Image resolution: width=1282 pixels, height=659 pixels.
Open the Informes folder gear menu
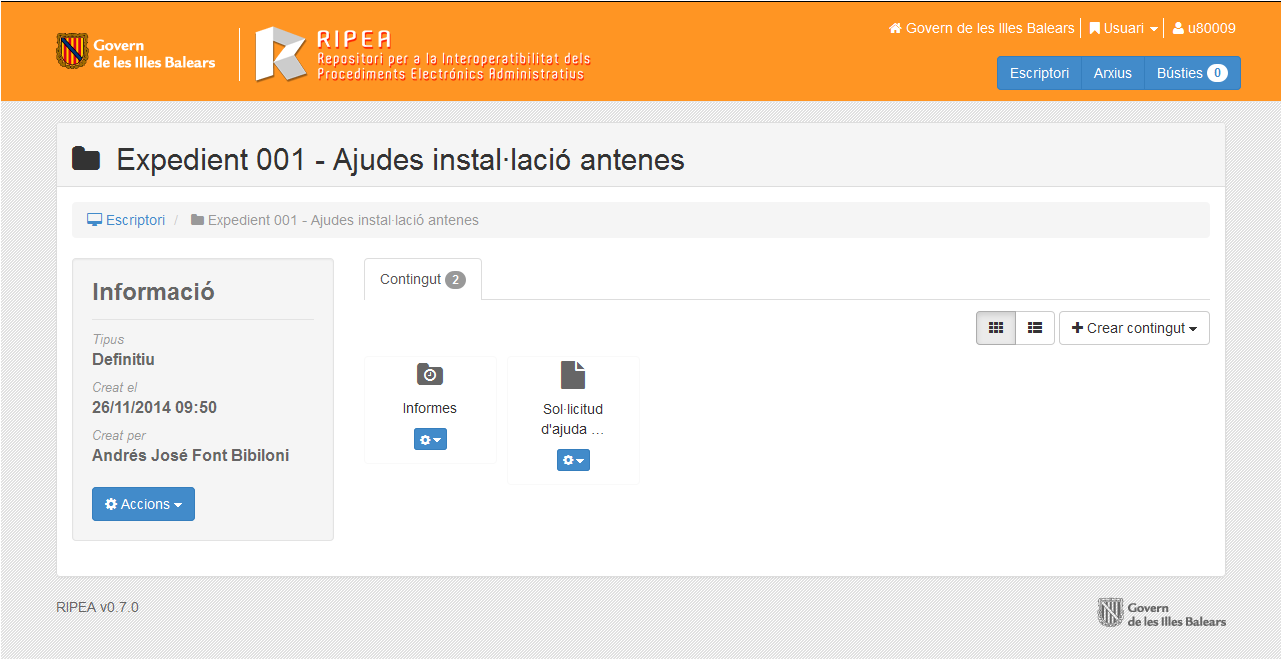pyautogui.click(x=430, y=439)
